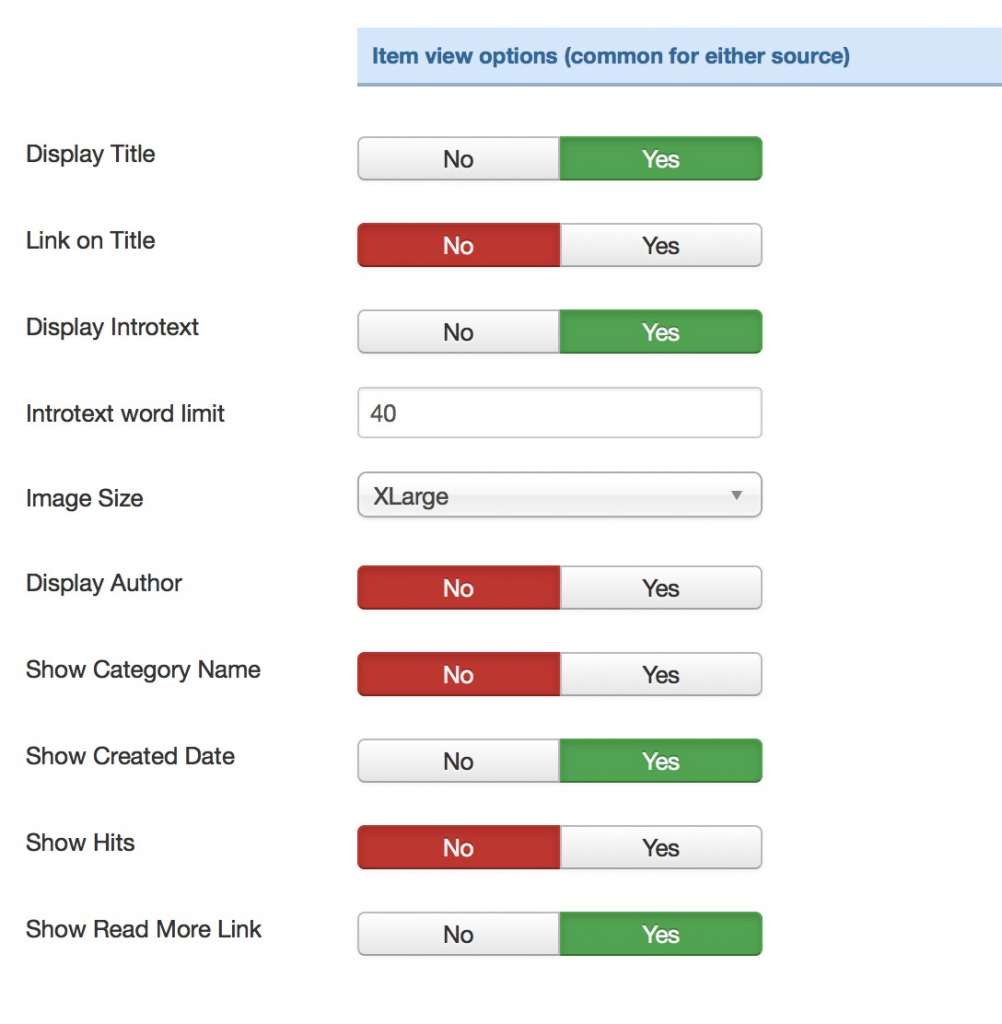Click No for Show Hits

(x=458, y=848)
